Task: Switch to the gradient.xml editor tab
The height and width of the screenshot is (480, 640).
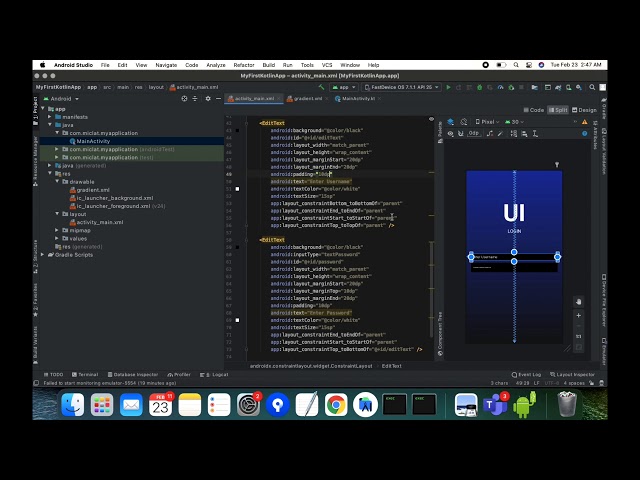Action: point(307,99)
